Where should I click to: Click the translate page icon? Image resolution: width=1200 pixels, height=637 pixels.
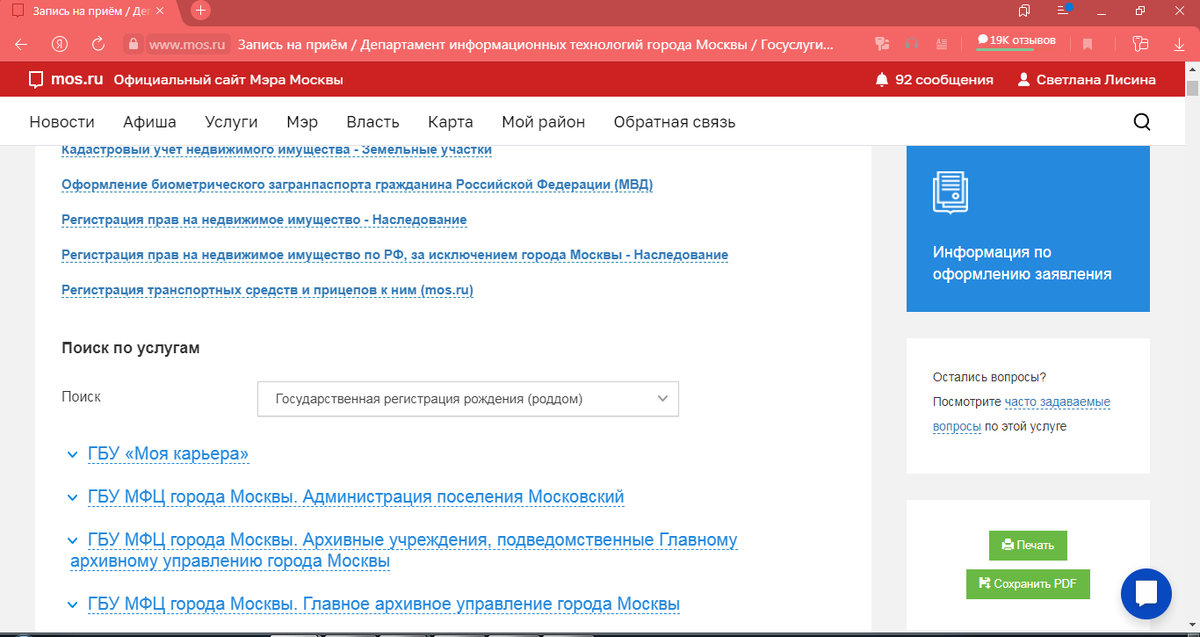tap(882, 44)
